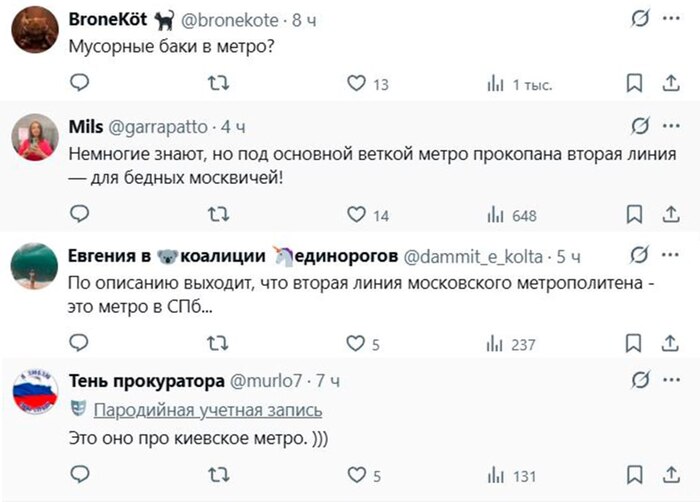
Task: Open Grok icon on Mils' tweet
Action: coord(639,127)
